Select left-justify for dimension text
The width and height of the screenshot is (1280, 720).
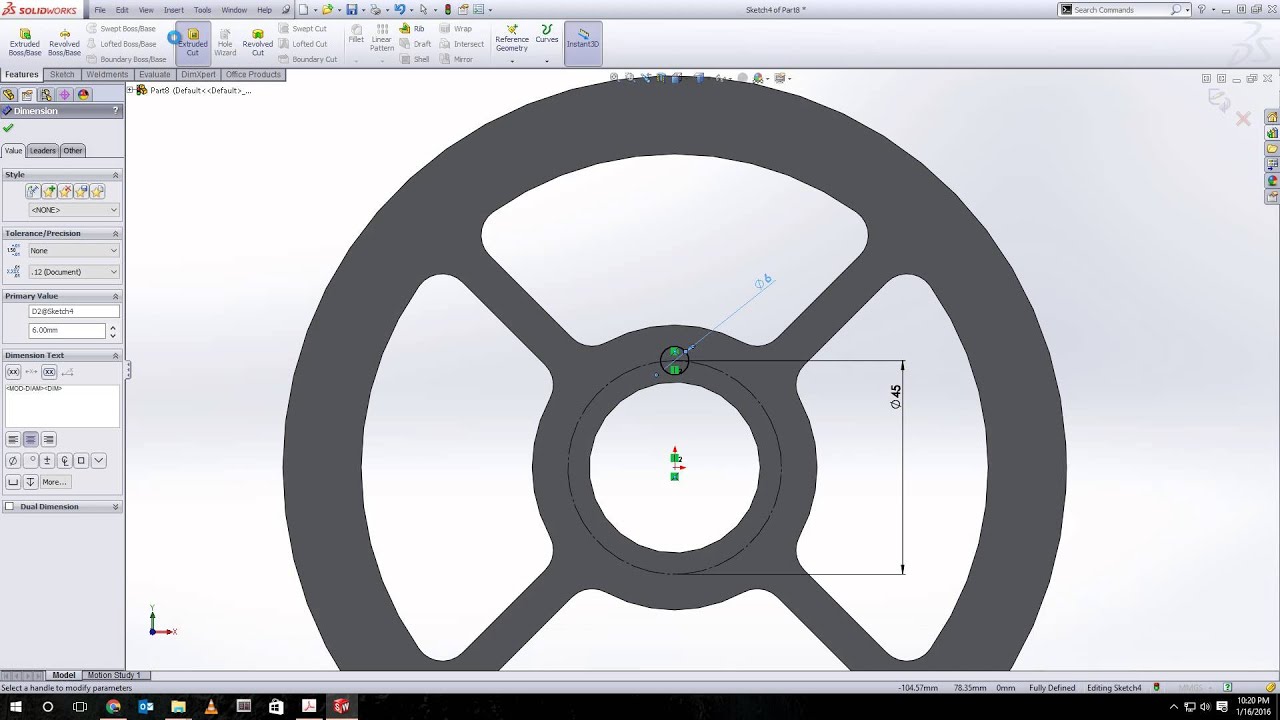coord(13,439)
